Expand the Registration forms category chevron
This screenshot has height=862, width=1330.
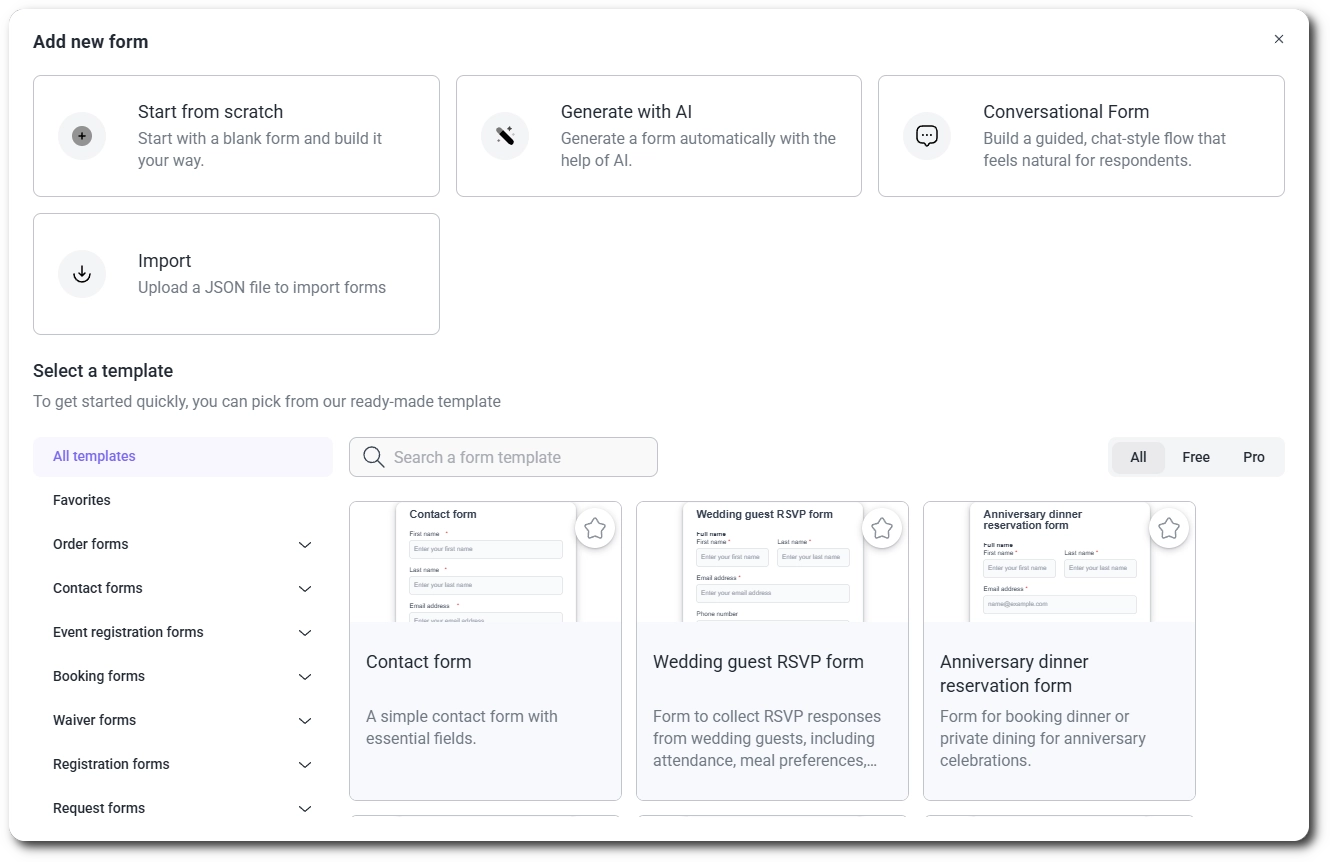[305, 765]
